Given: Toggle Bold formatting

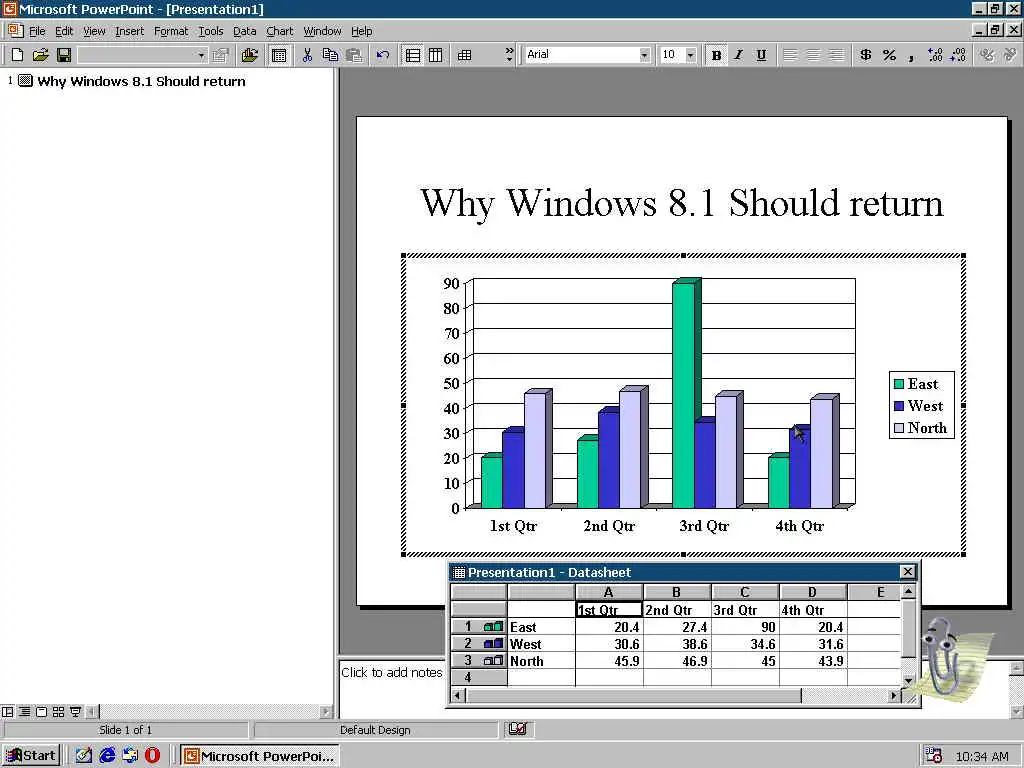Looking at the screenshot, I should [716, 55].
